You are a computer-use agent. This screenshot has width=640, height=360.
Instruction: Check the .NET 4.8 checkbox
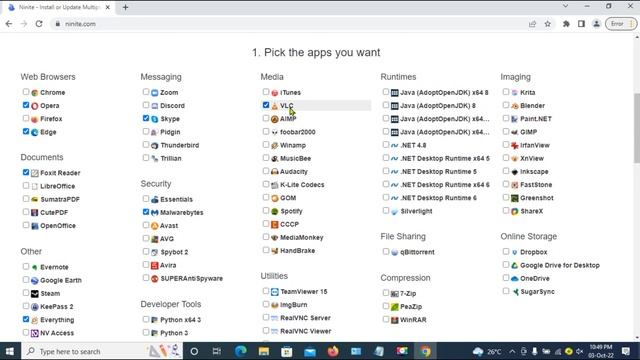[x=386, y=144]
